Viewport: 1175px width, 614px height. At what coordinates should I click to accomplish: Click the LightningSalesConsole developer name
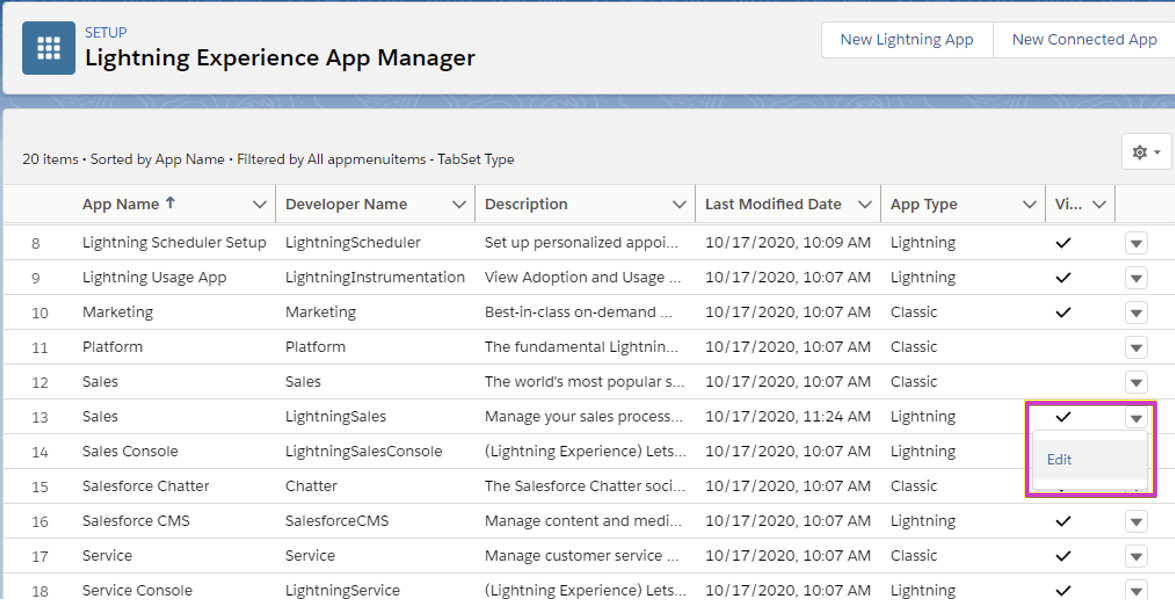tap(363, 451)
